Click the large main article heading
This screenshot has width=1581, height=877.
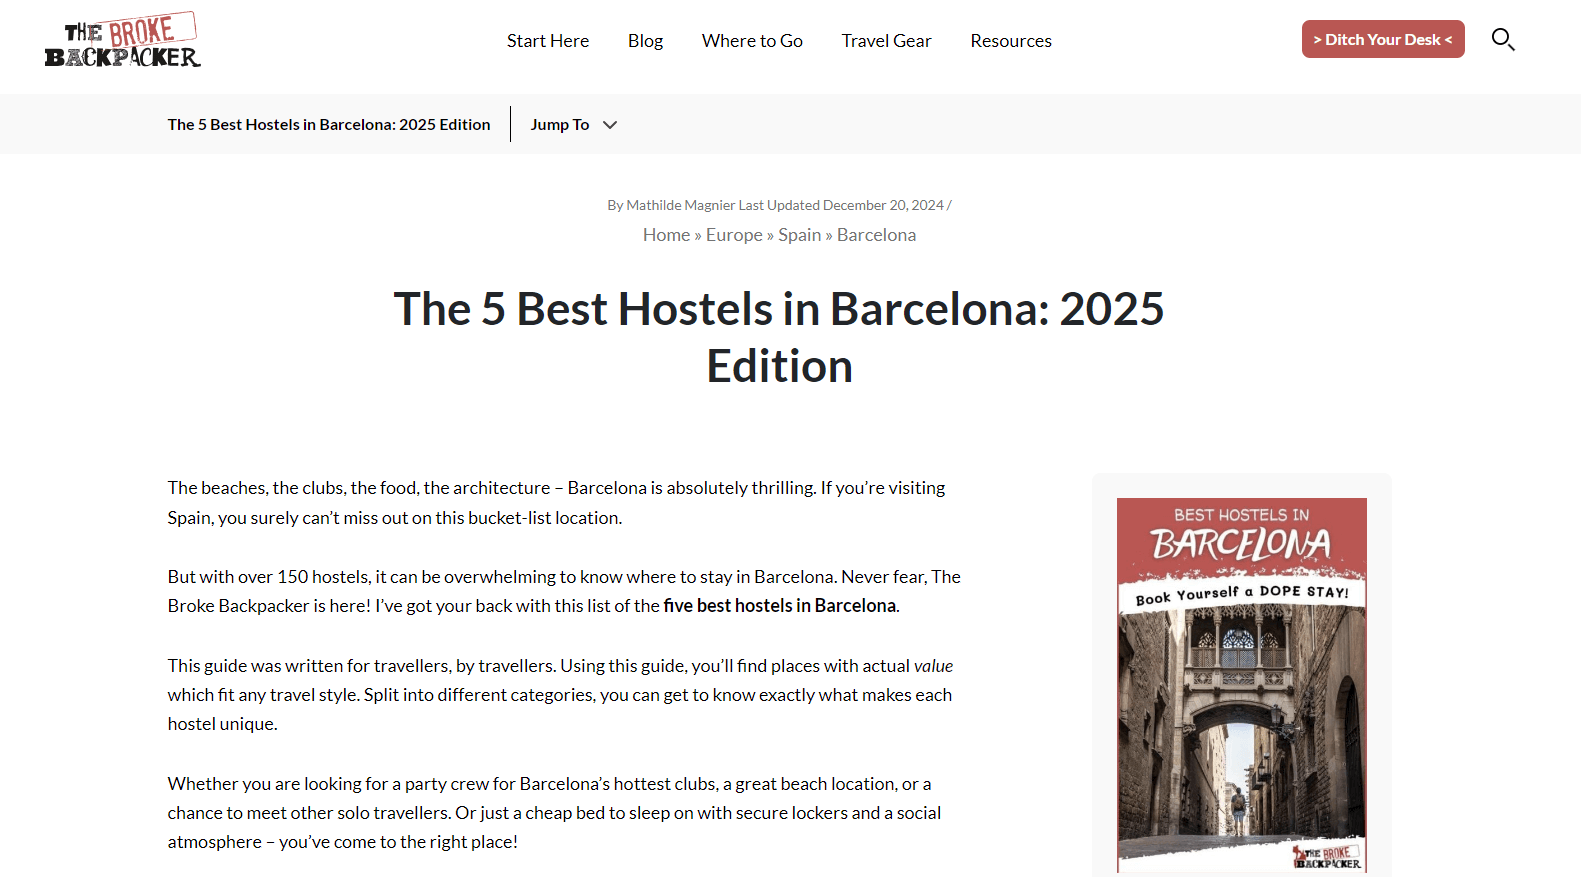pyautogui.click(x=779, y=337)
